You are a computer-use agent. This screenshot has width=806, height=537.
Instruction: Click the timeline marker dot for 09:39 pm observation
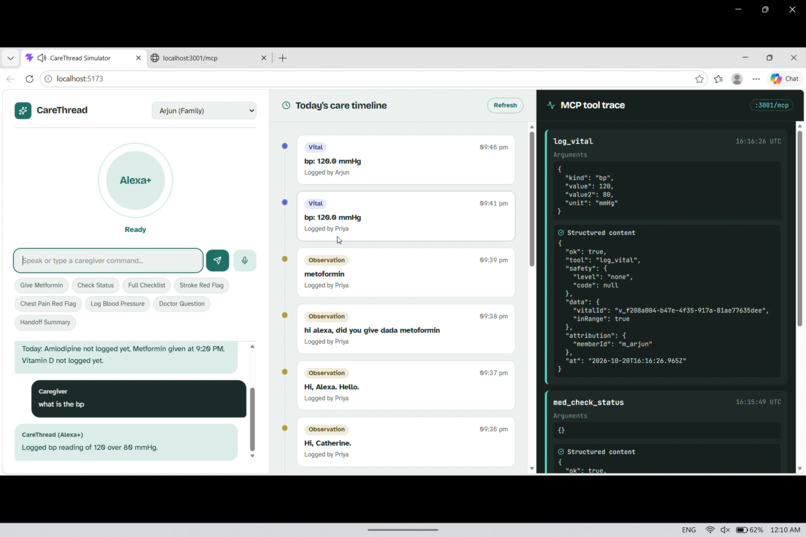tap(285, 259)
